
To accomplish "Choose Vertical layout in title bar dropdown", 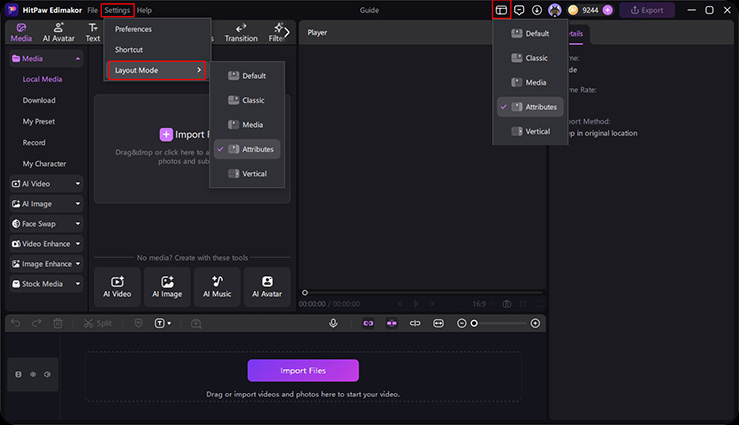I will (530, 131).
